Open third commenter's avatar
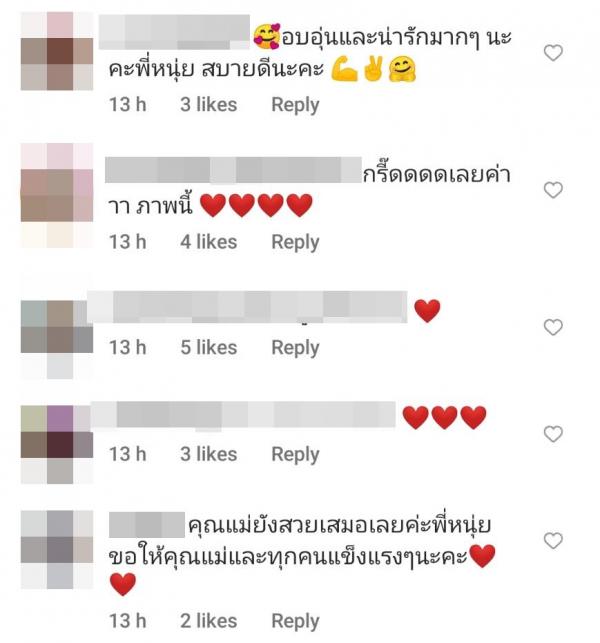The image size is (600, 643). click(57, 340)
